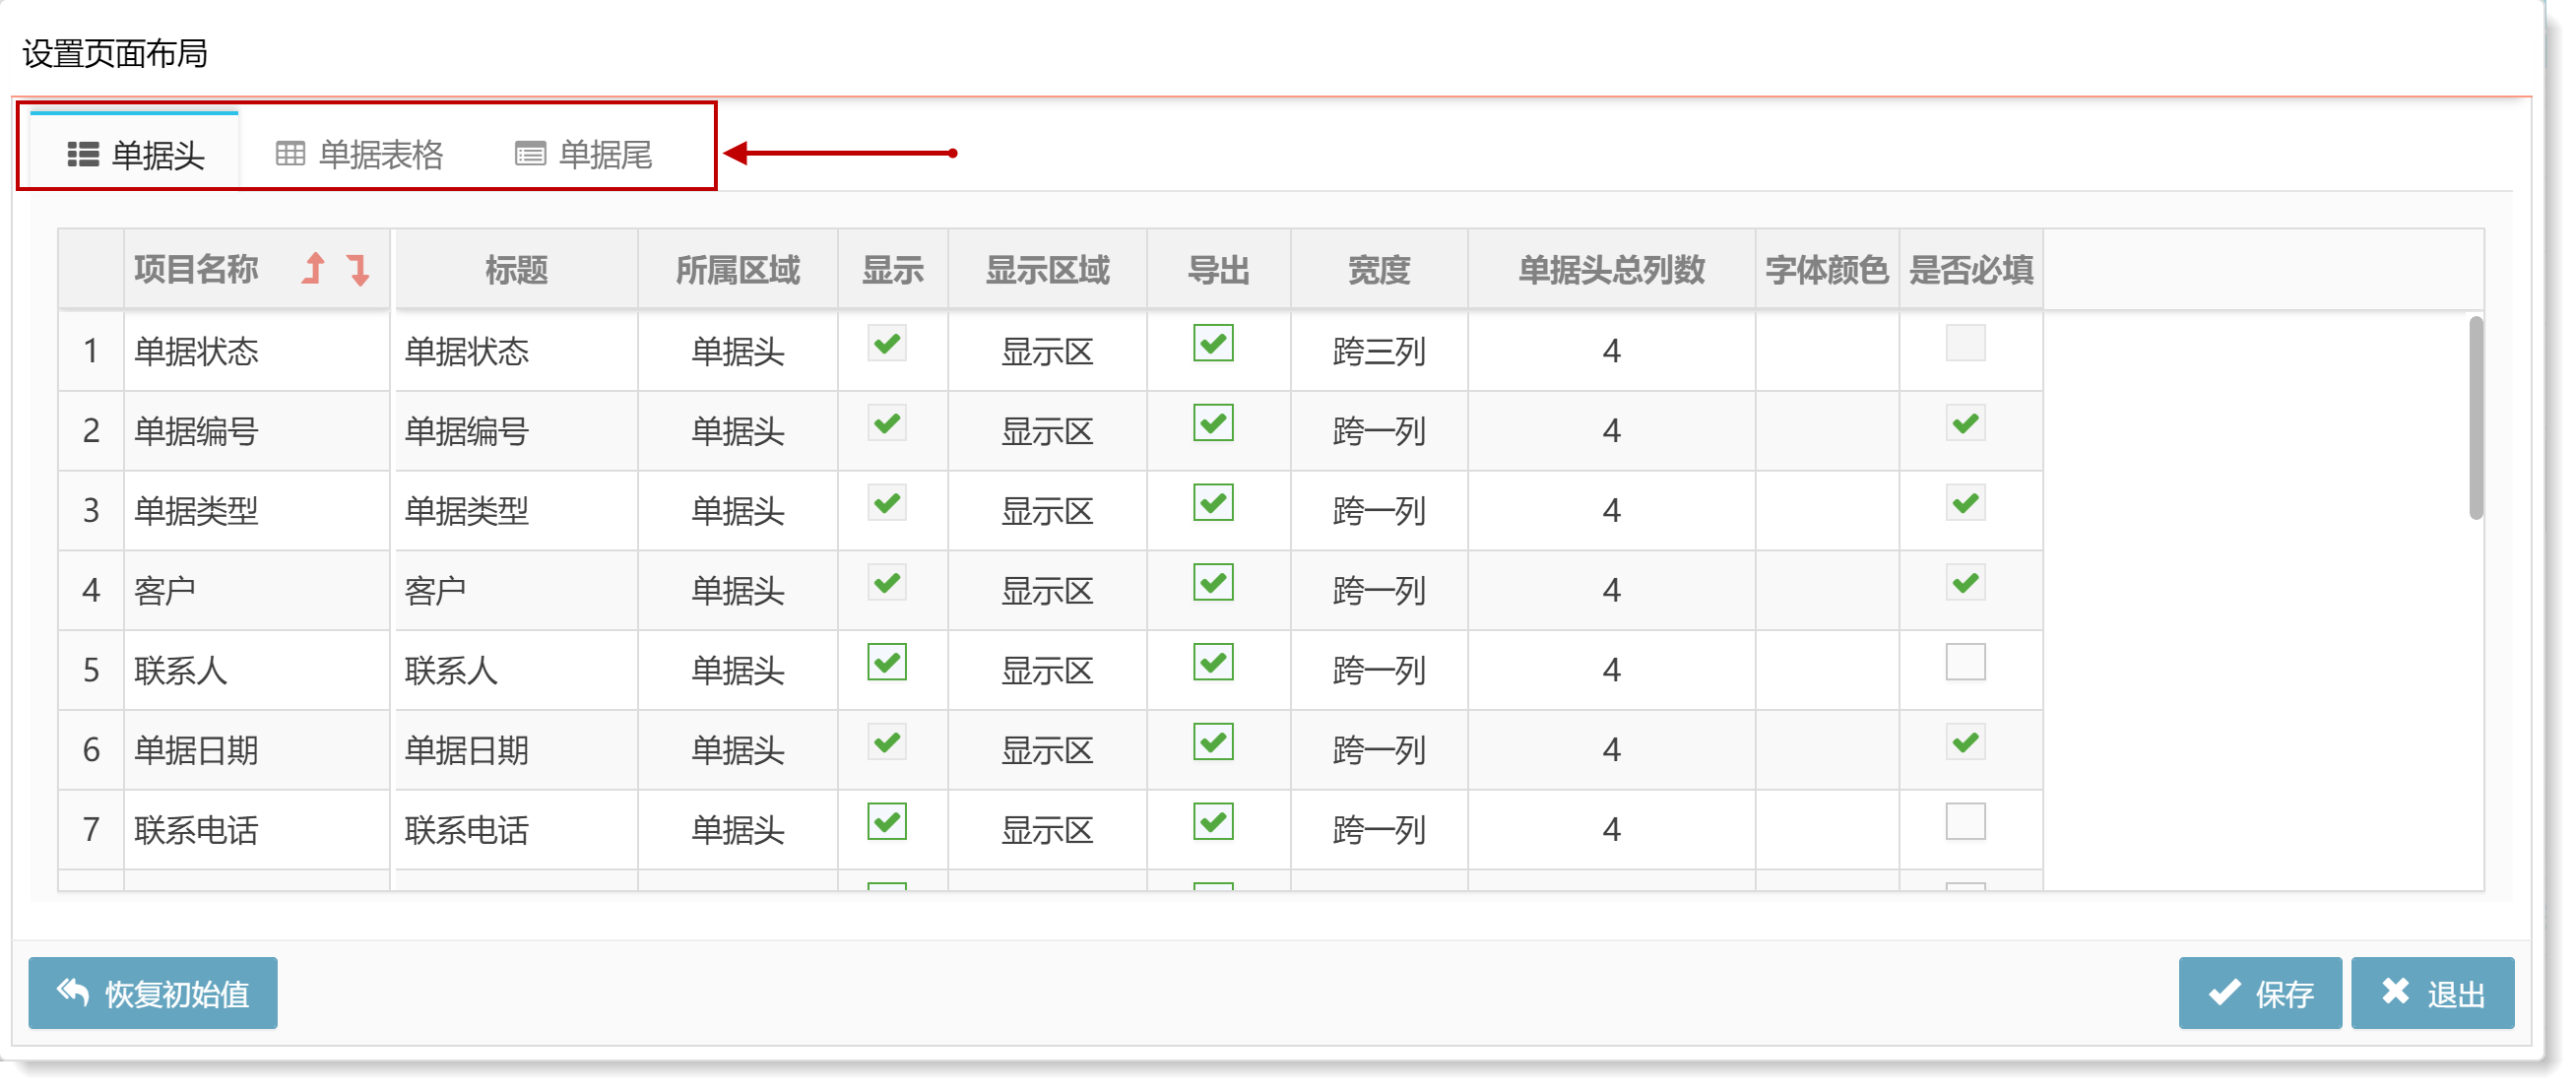
Task: Click the 退出 button
Action: [2433, 994]
